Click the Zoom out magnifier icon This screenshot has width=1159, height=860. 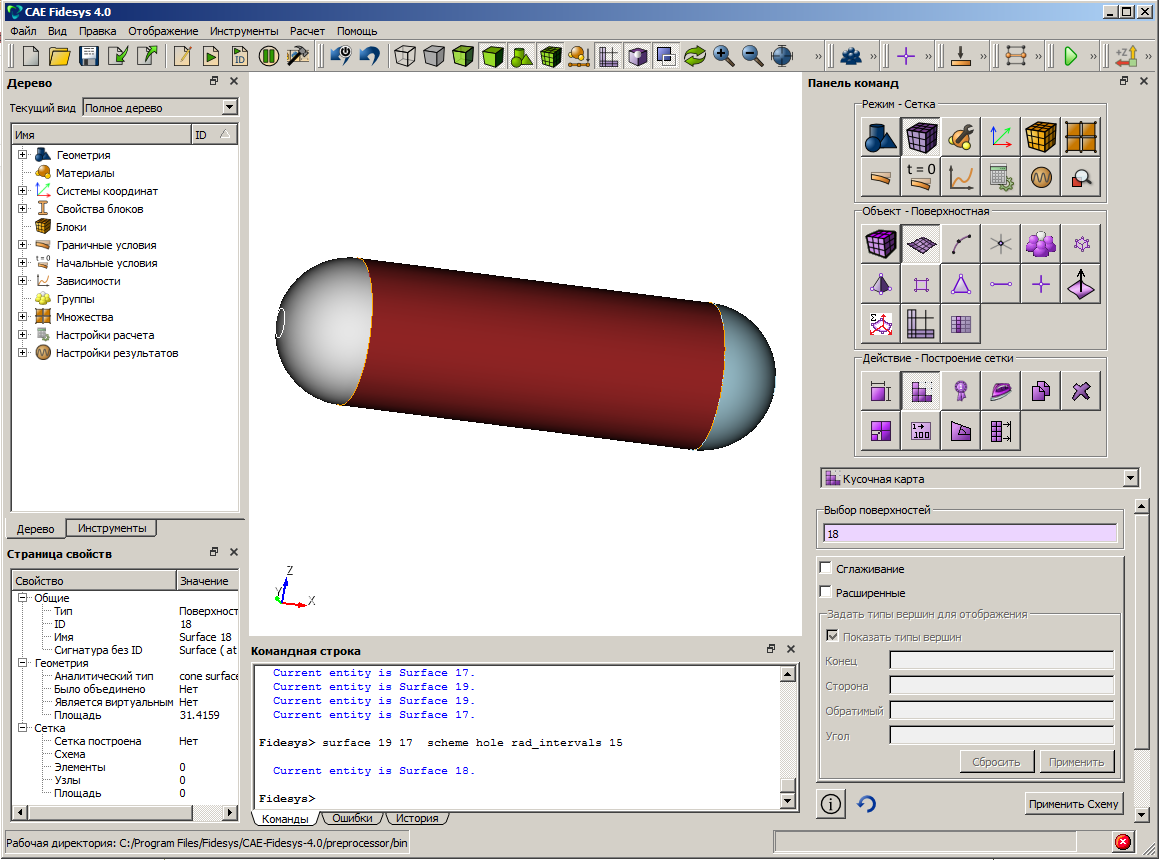[x=752, y=56]
